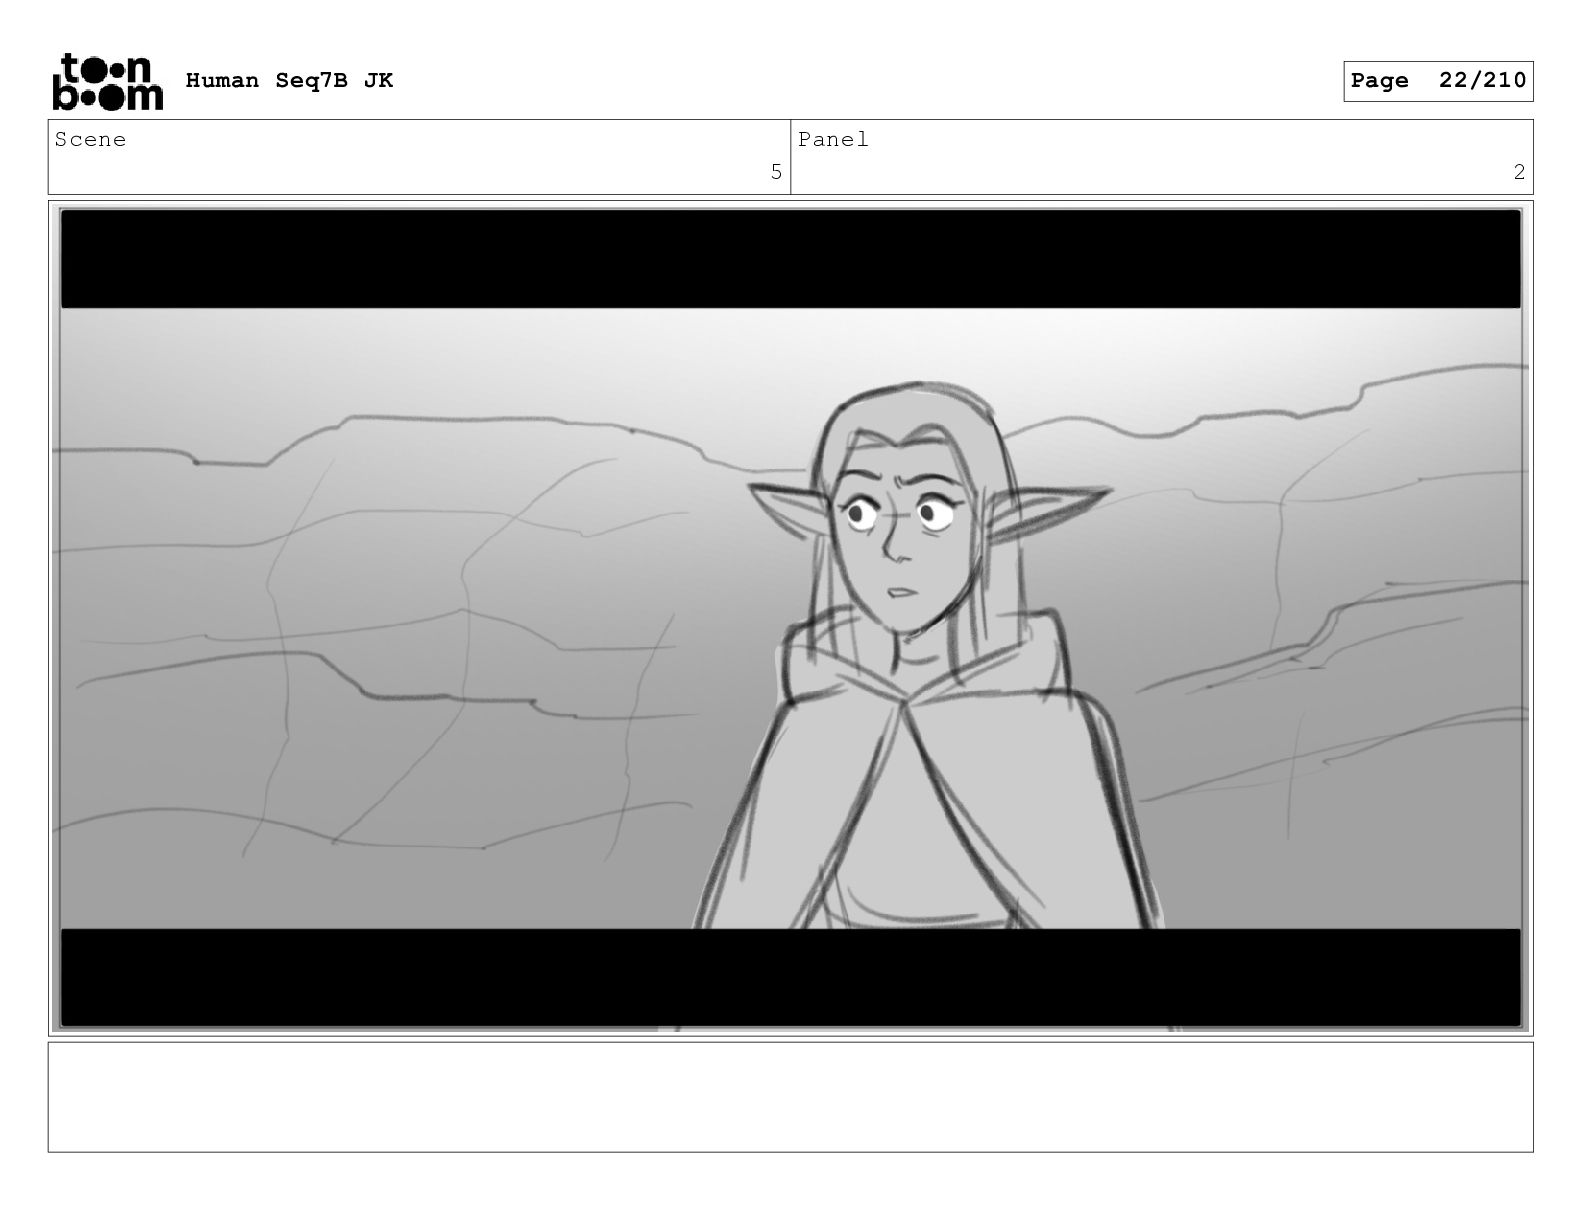The image size is (1584, 1224).
Task: Select the 'Human Seq7B JK' title text
Action: (289, 81)
